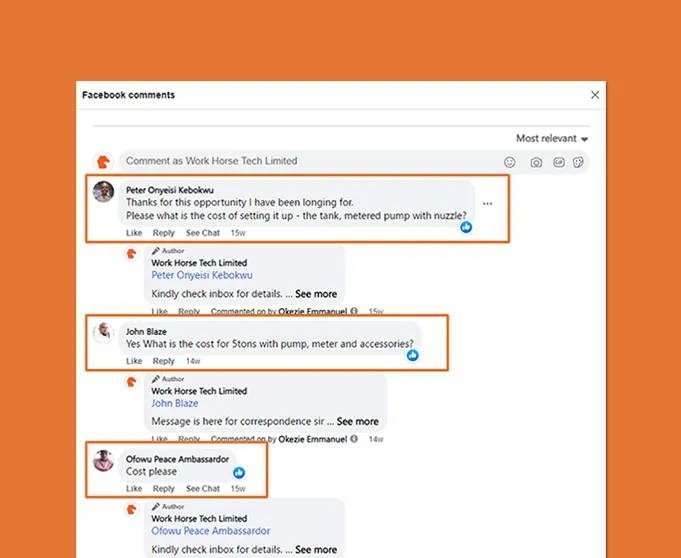681x558 pixels.
Task: Open the Most relevant sorting dropdown
Action: click(552, 139)
